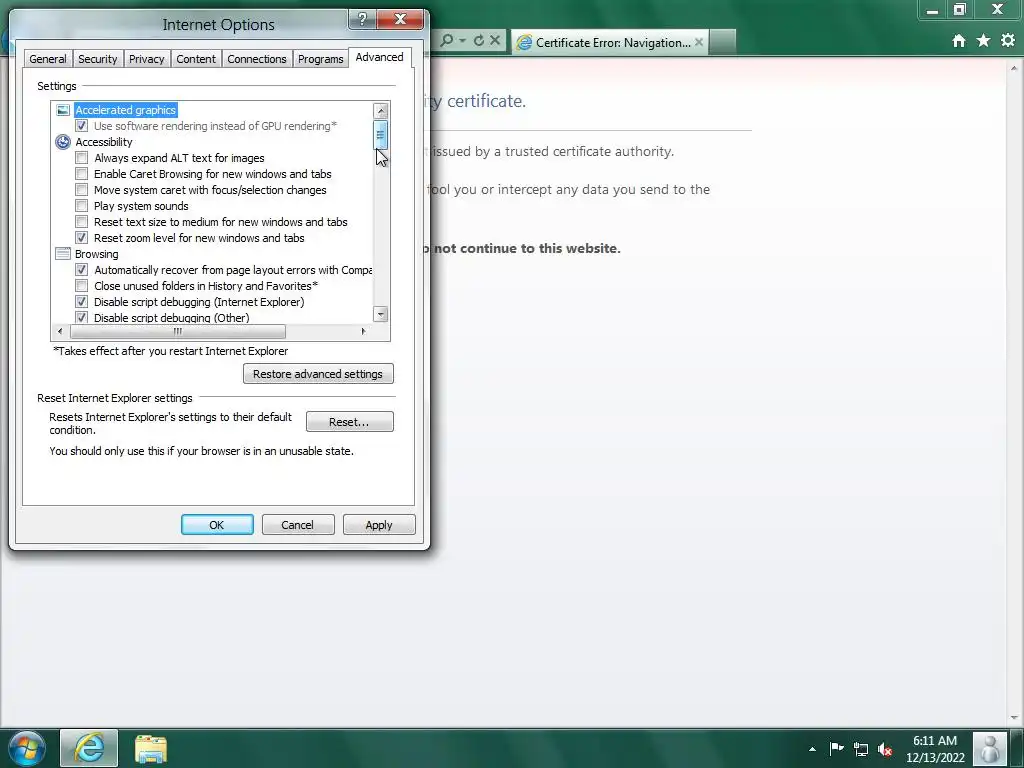Open the browser Tools gear icon

(1008, 40)
